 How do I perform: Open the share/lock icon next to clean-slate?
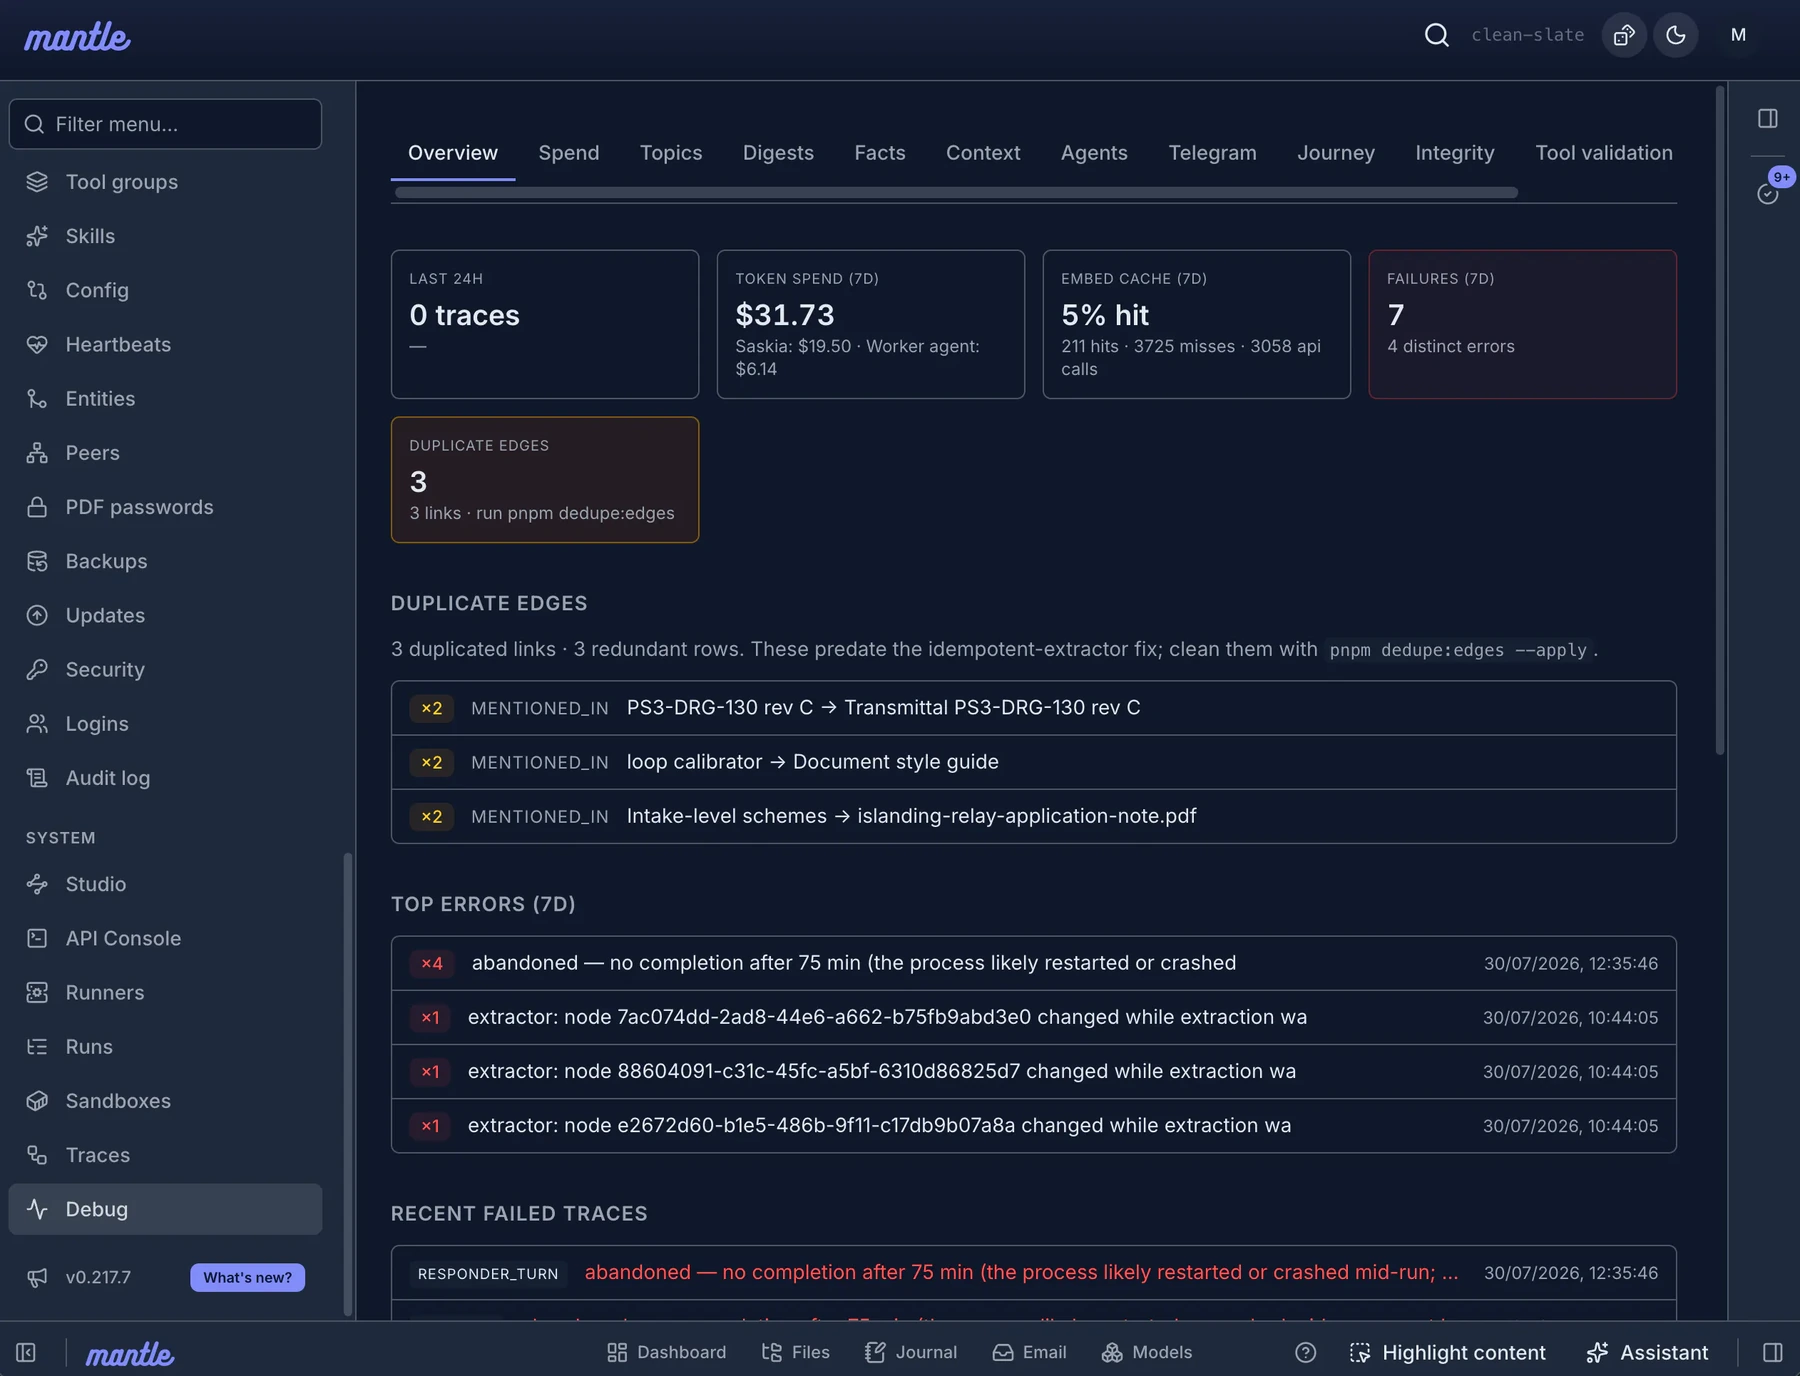tap(1624, 35)
